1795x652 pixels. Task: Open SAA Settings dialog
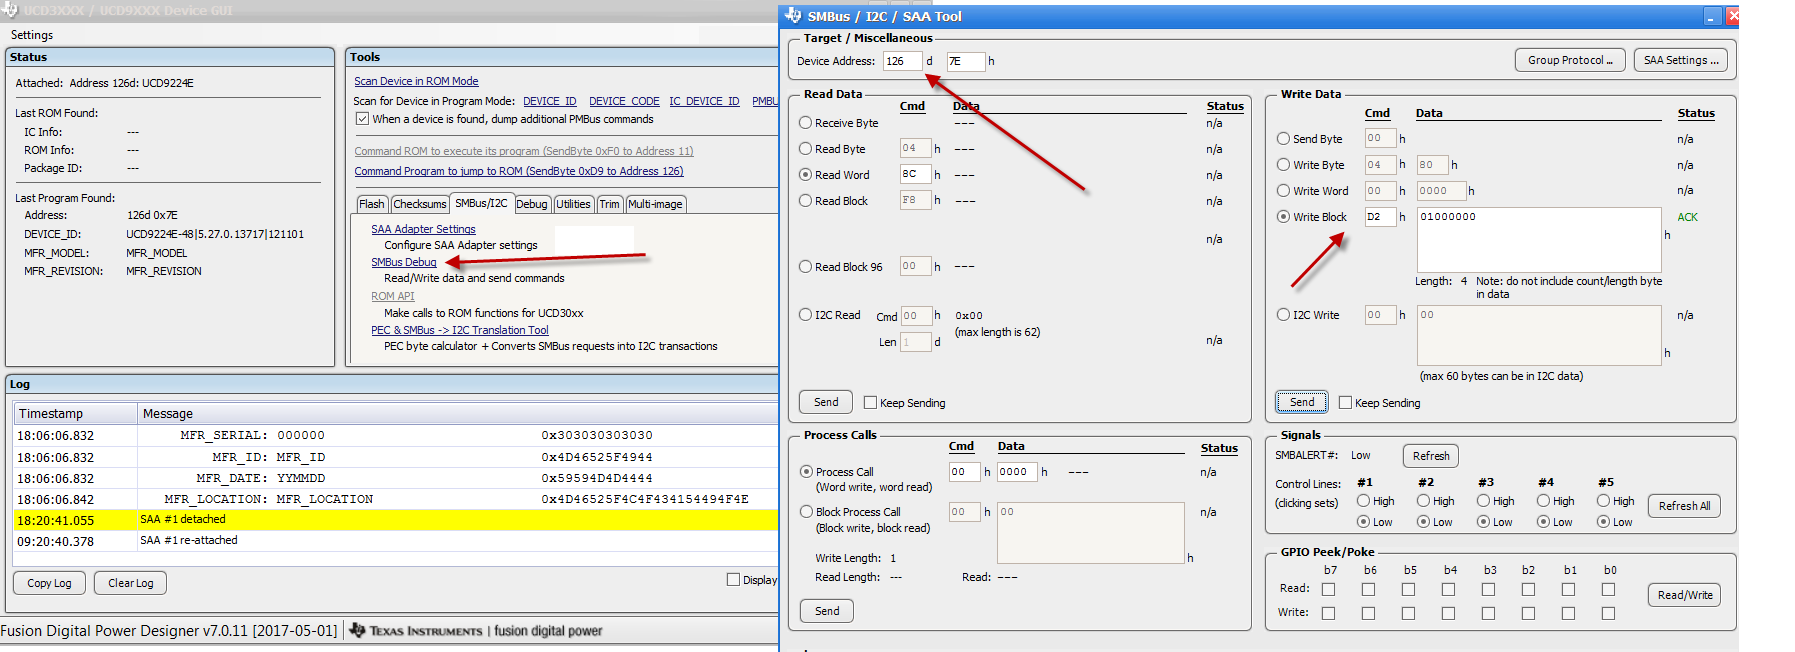[x=1681, y=60]
